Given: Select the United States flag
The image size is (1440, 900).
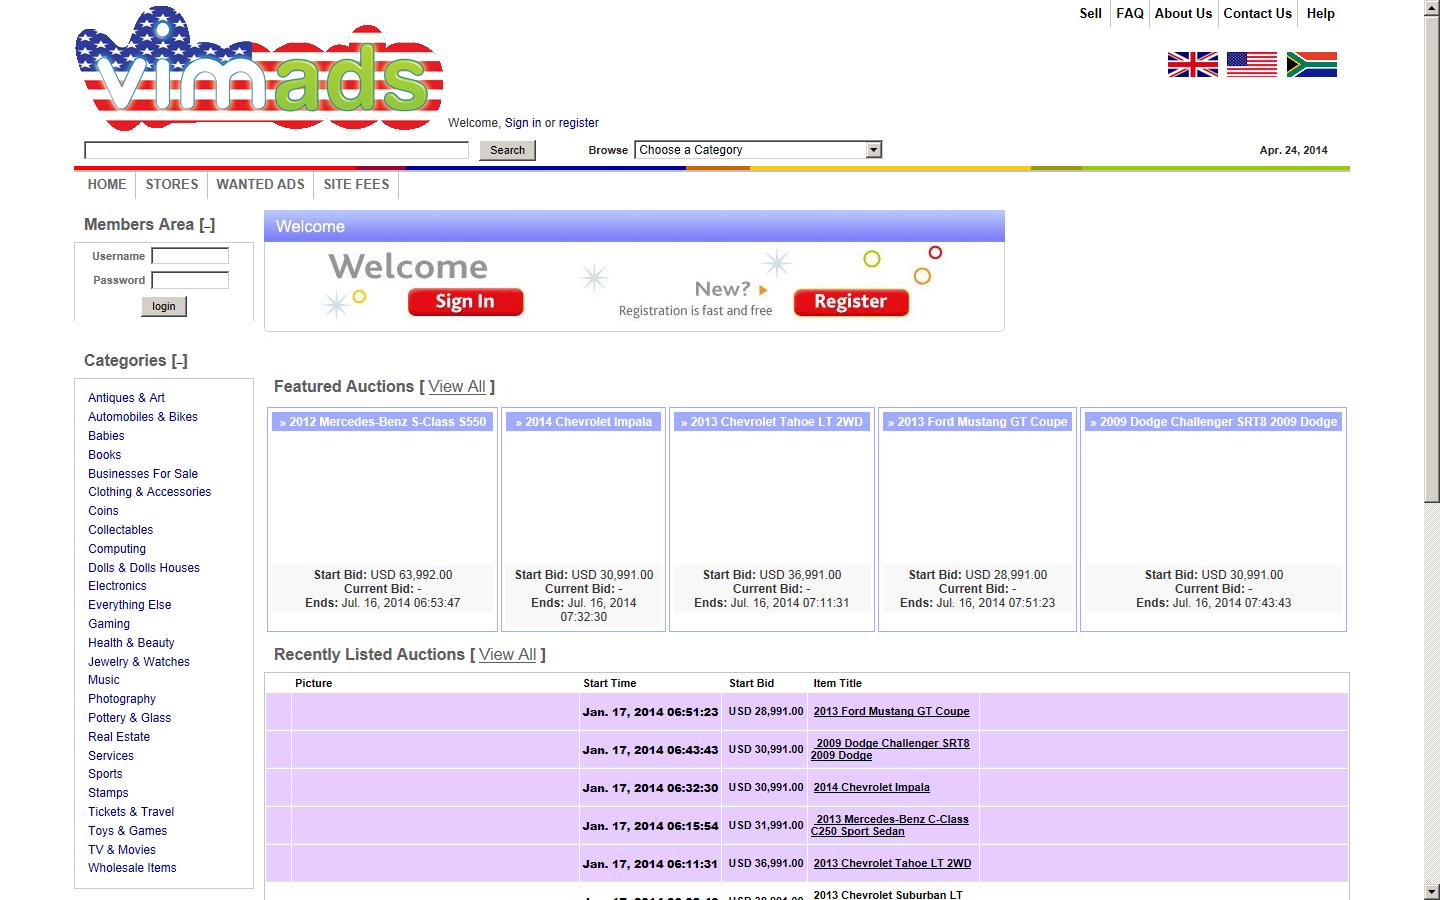Looking at the screenshot, I should [x=1251, y=64].
